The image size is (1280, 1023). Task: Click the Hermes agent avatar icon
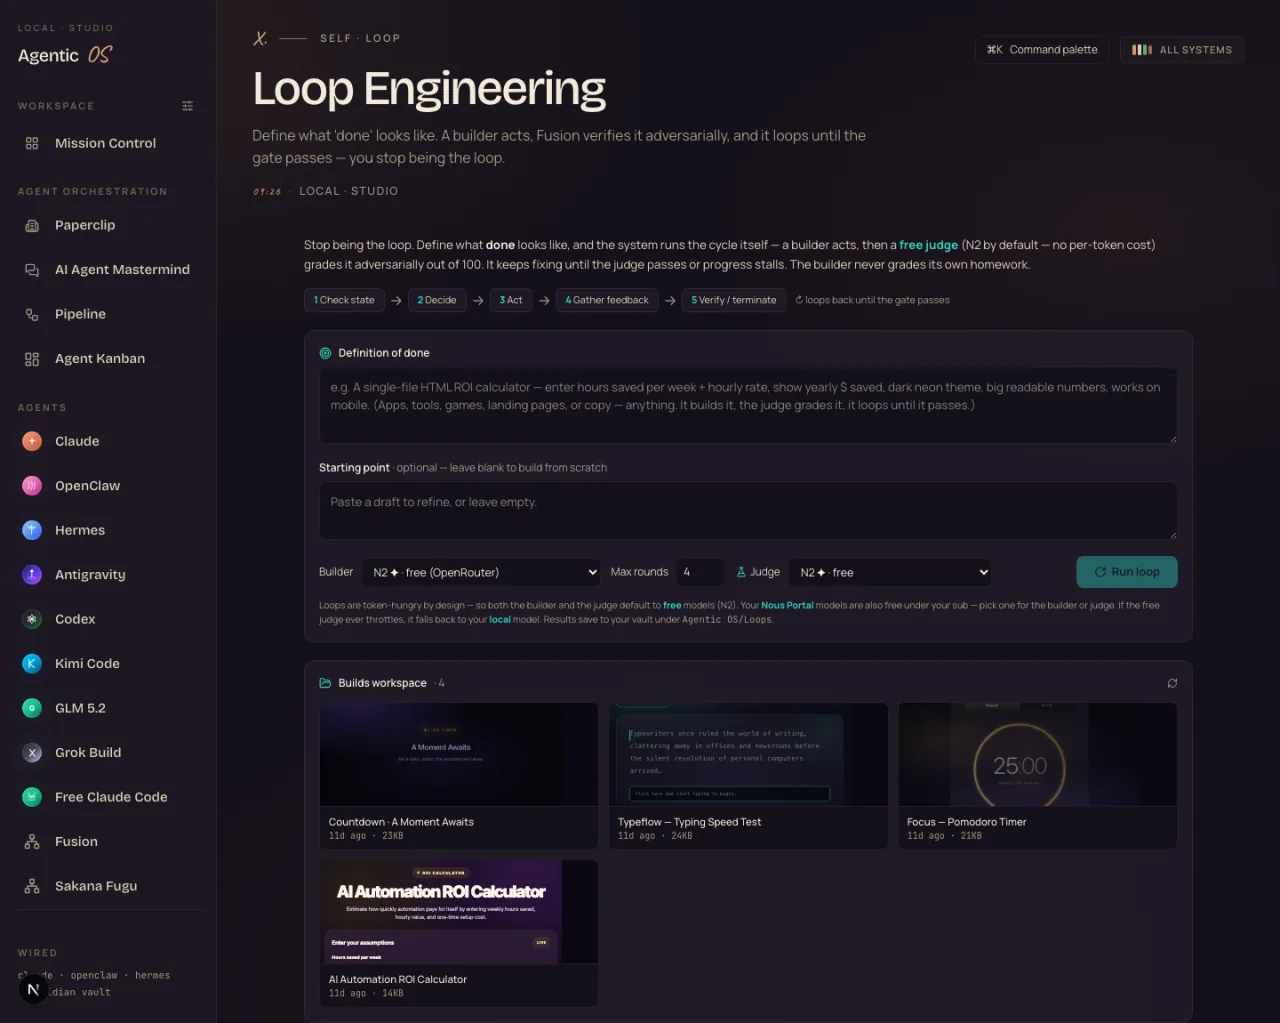pyautogui.click(x=32, y=530)
